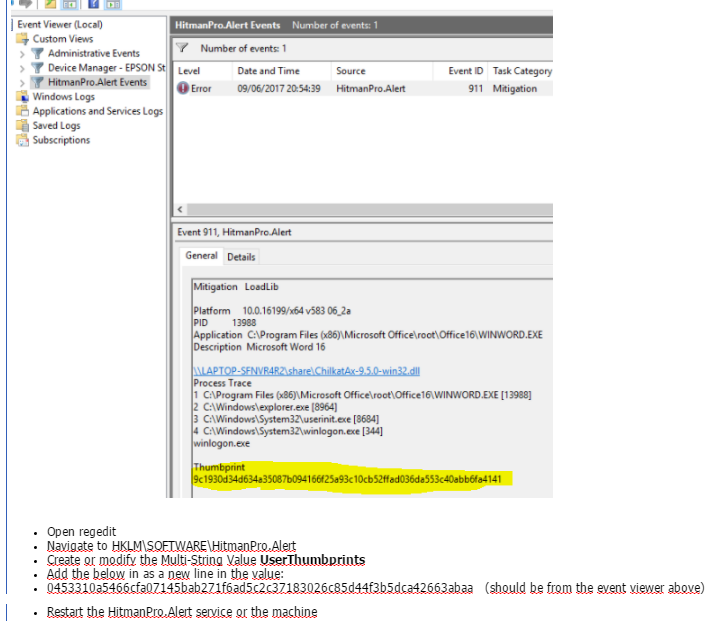Image resolution: width=720 pixels, height=621 pixels.
Task: Click the 0453310a5466cfa… hash text
Action: (x=259, y=588)
